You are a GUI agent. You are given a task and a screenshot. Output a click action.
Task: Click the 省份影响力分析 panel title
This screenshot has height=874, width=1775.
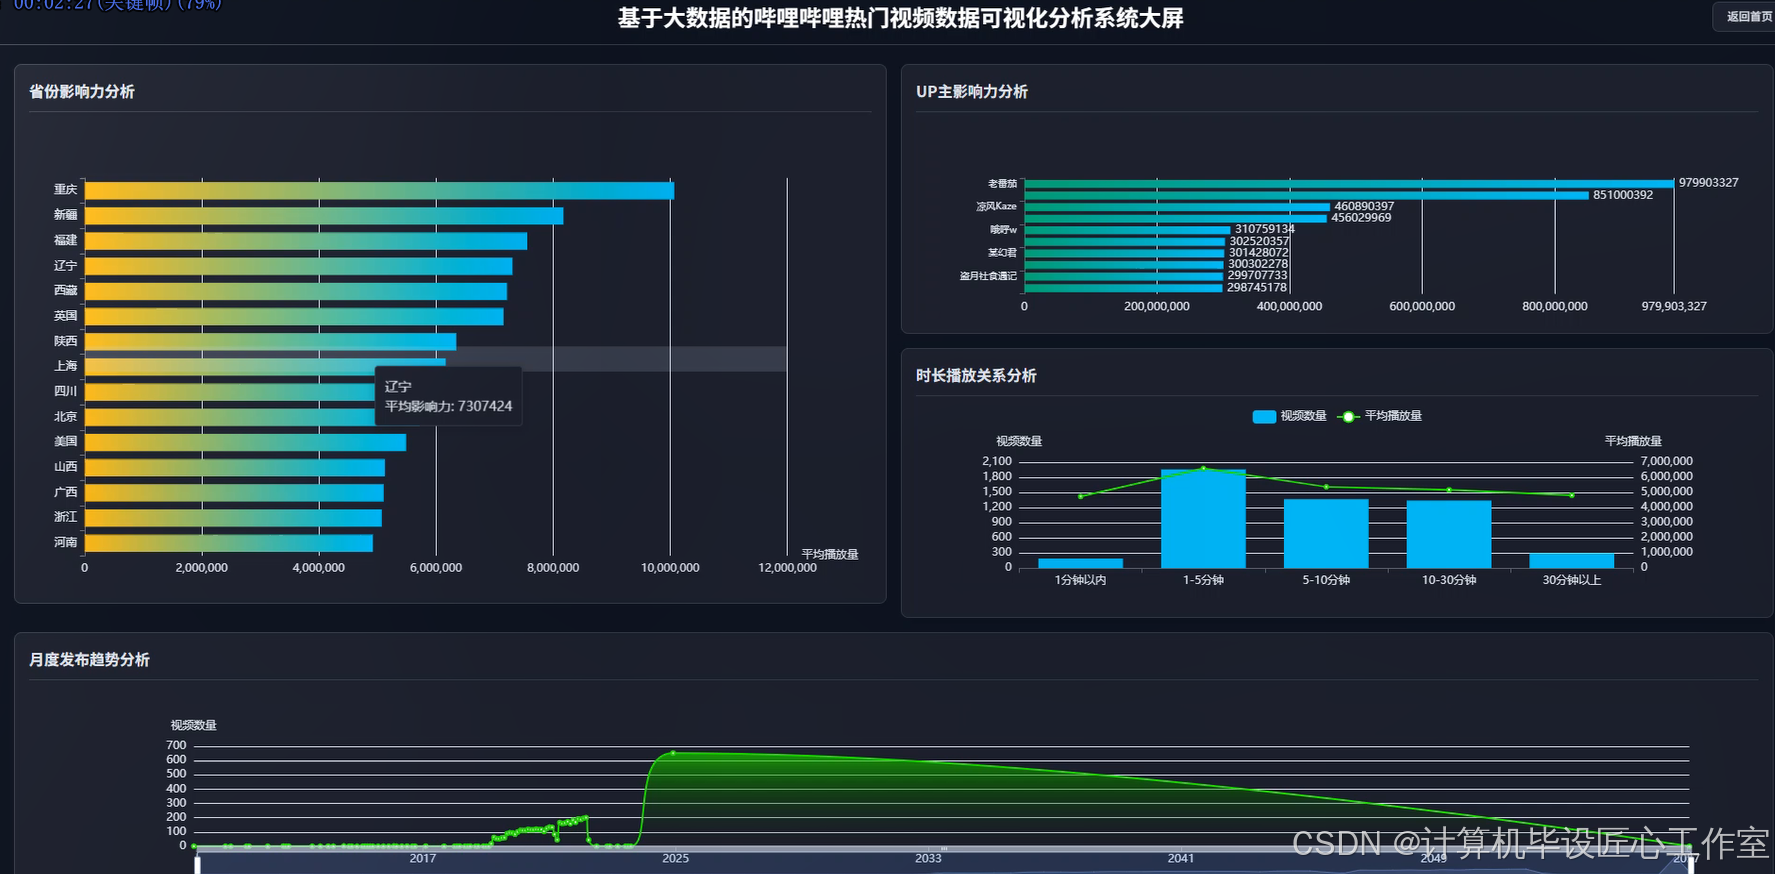click(82, 92)
